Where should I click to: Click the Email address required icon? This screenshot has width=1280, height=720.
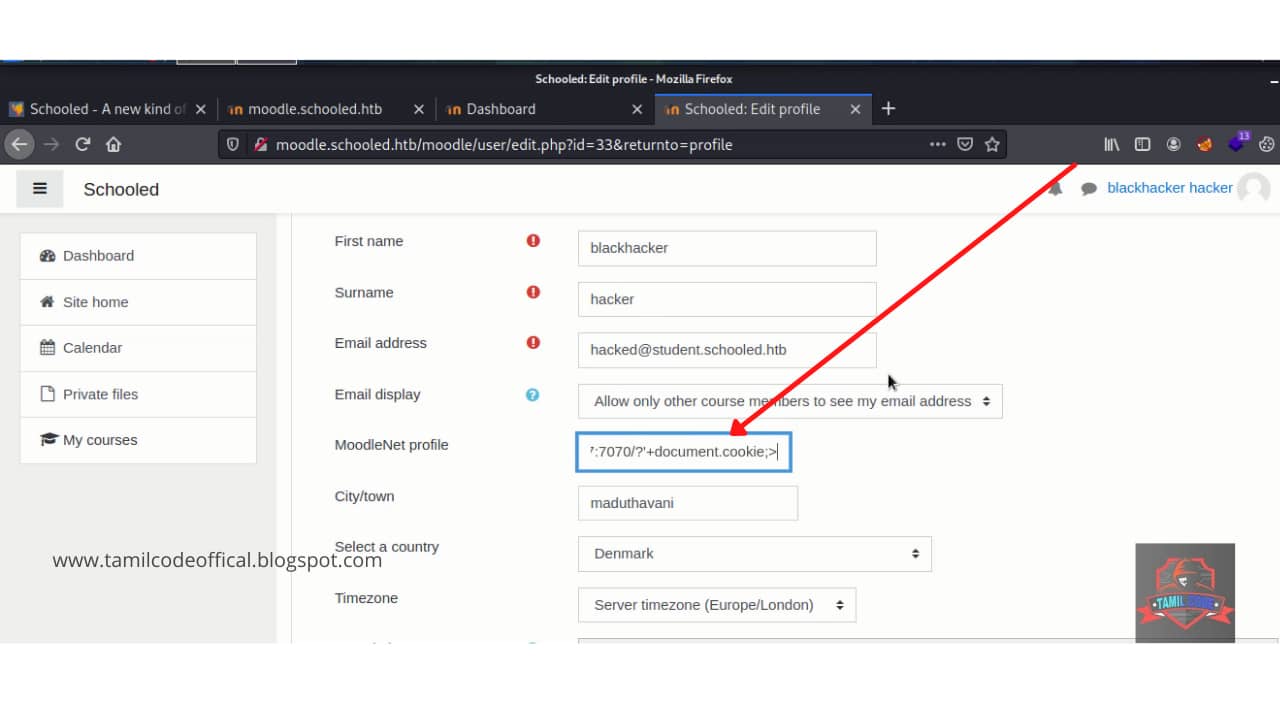click(533, 342)
